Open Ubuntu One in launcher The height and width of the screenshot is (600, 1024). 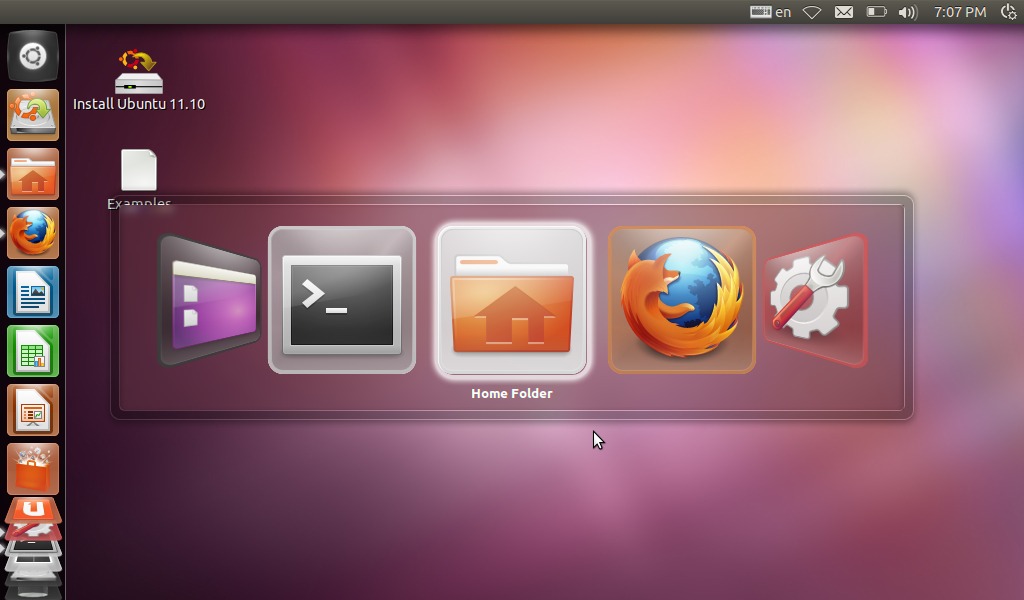click(33, 511)
